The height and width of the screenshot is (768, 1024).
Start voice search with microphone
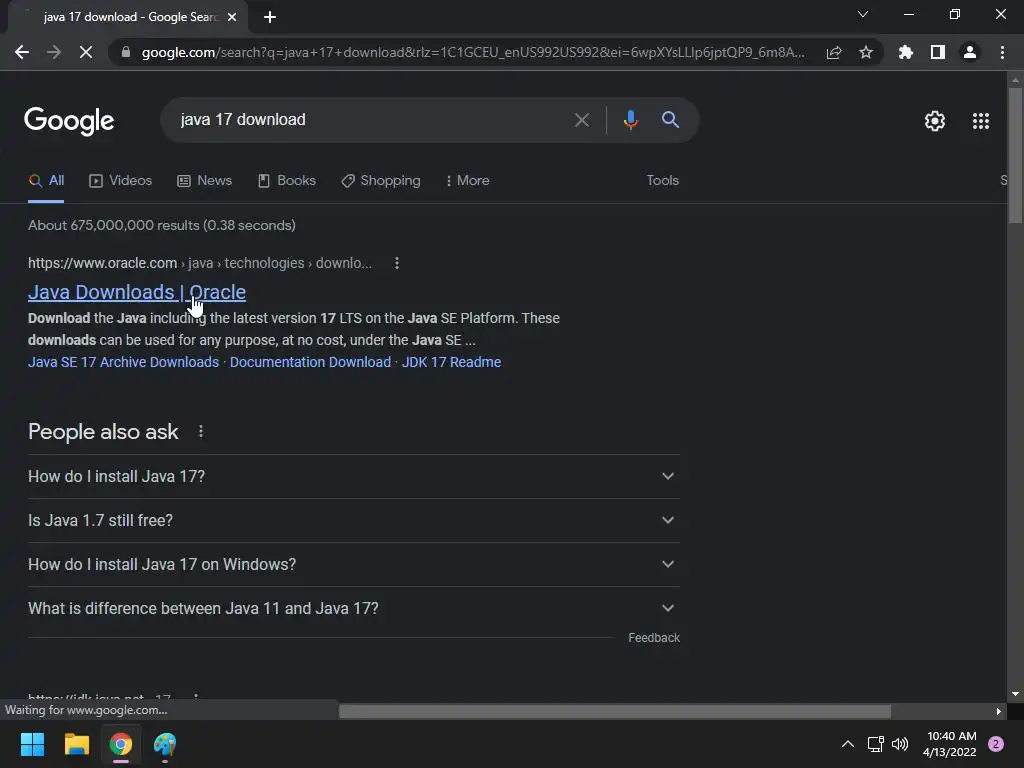(x=630, y=120)
